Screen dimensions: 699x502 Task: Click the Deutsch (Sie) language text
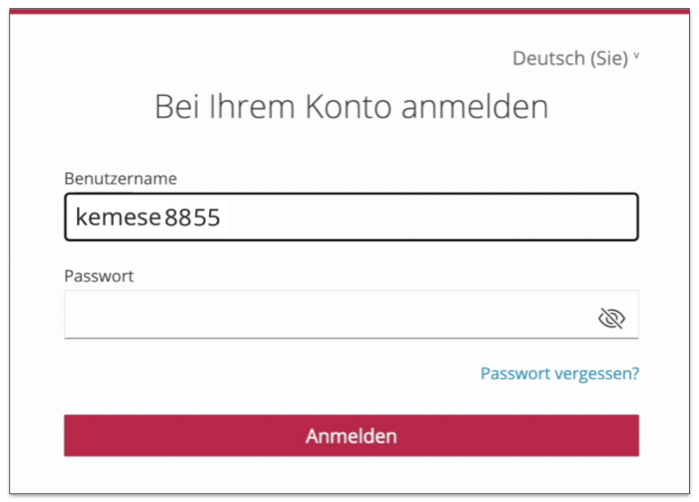click(x=569, y=59)
